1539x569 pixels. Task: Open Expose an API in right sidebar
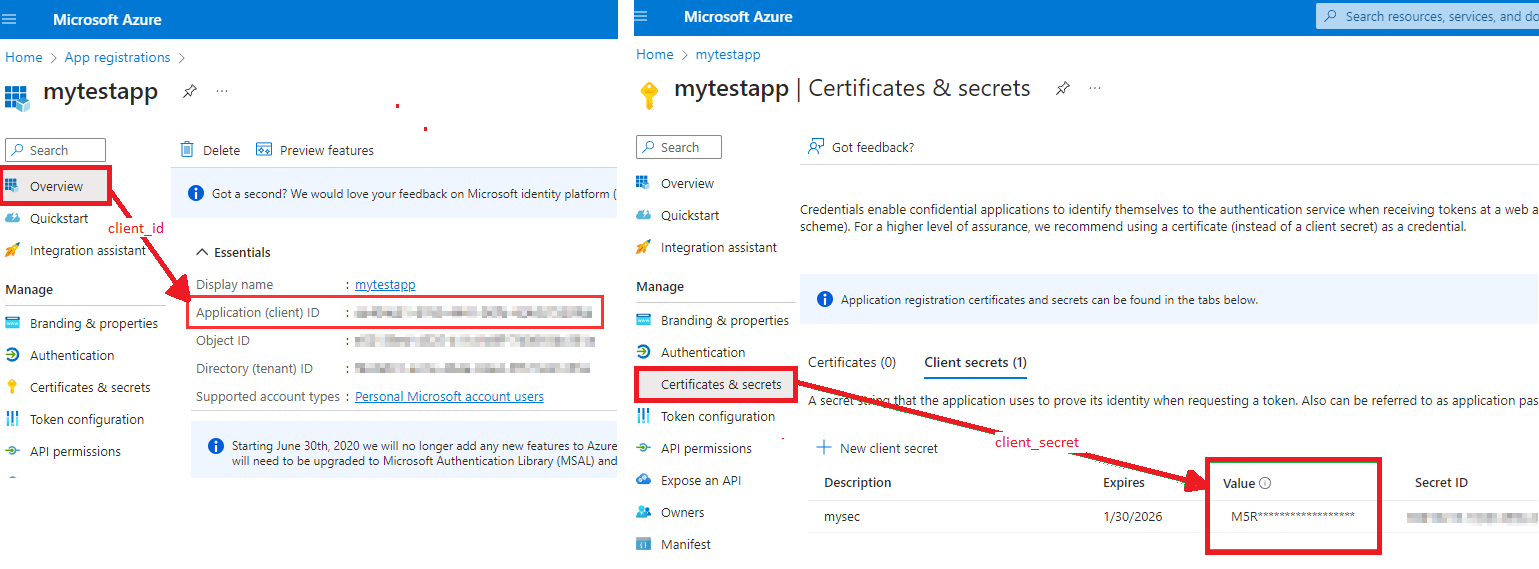pyautogui.click(x=701, y=480)
